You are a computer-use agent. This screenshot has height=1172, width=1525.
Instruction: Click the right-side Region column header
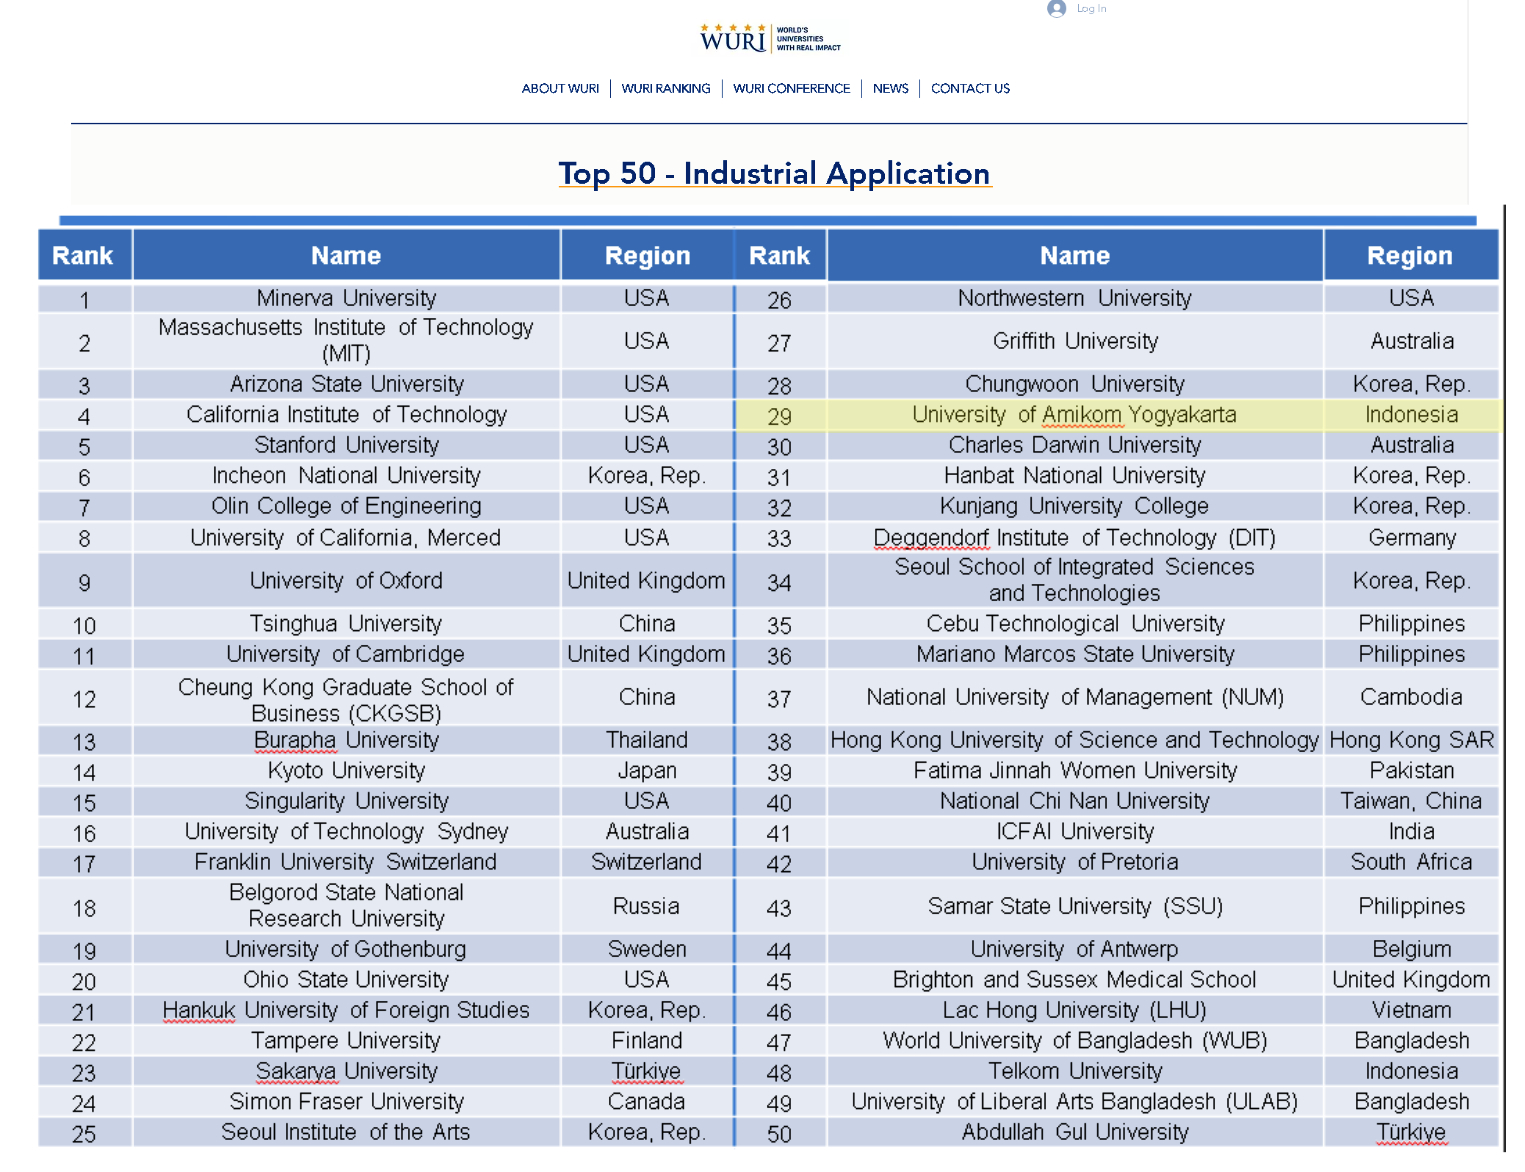pyautogui.click(x=1409, y=256)
